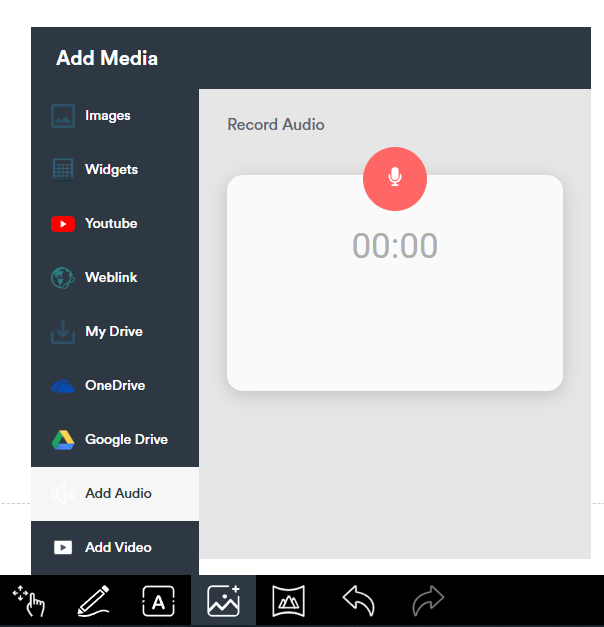Click the Record Audio heading
Image resolution: width=604 pixels, height=627 pixels.
click(276, 124)
